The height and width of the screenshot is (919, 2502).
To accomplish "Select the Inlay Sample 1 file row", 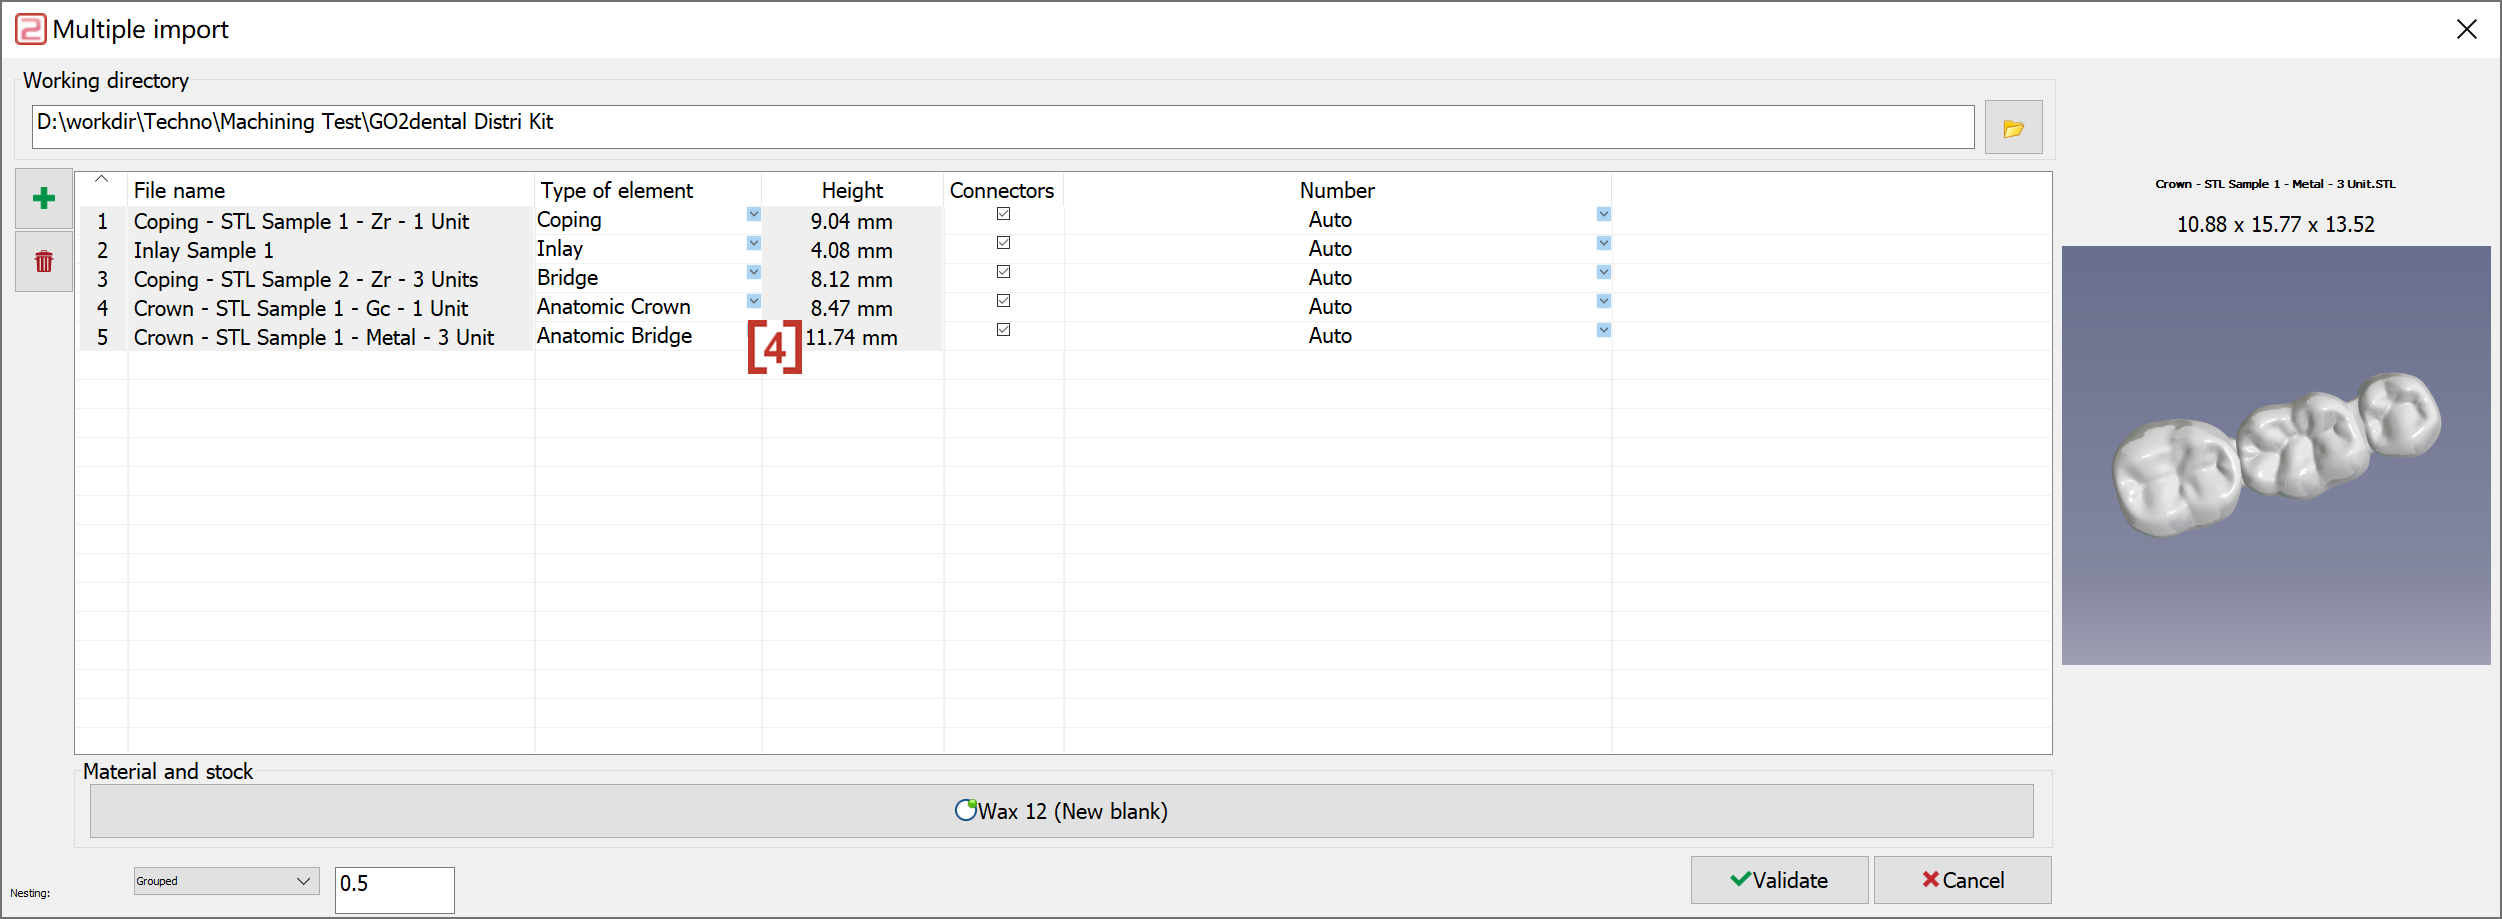I will click(203, 250).
